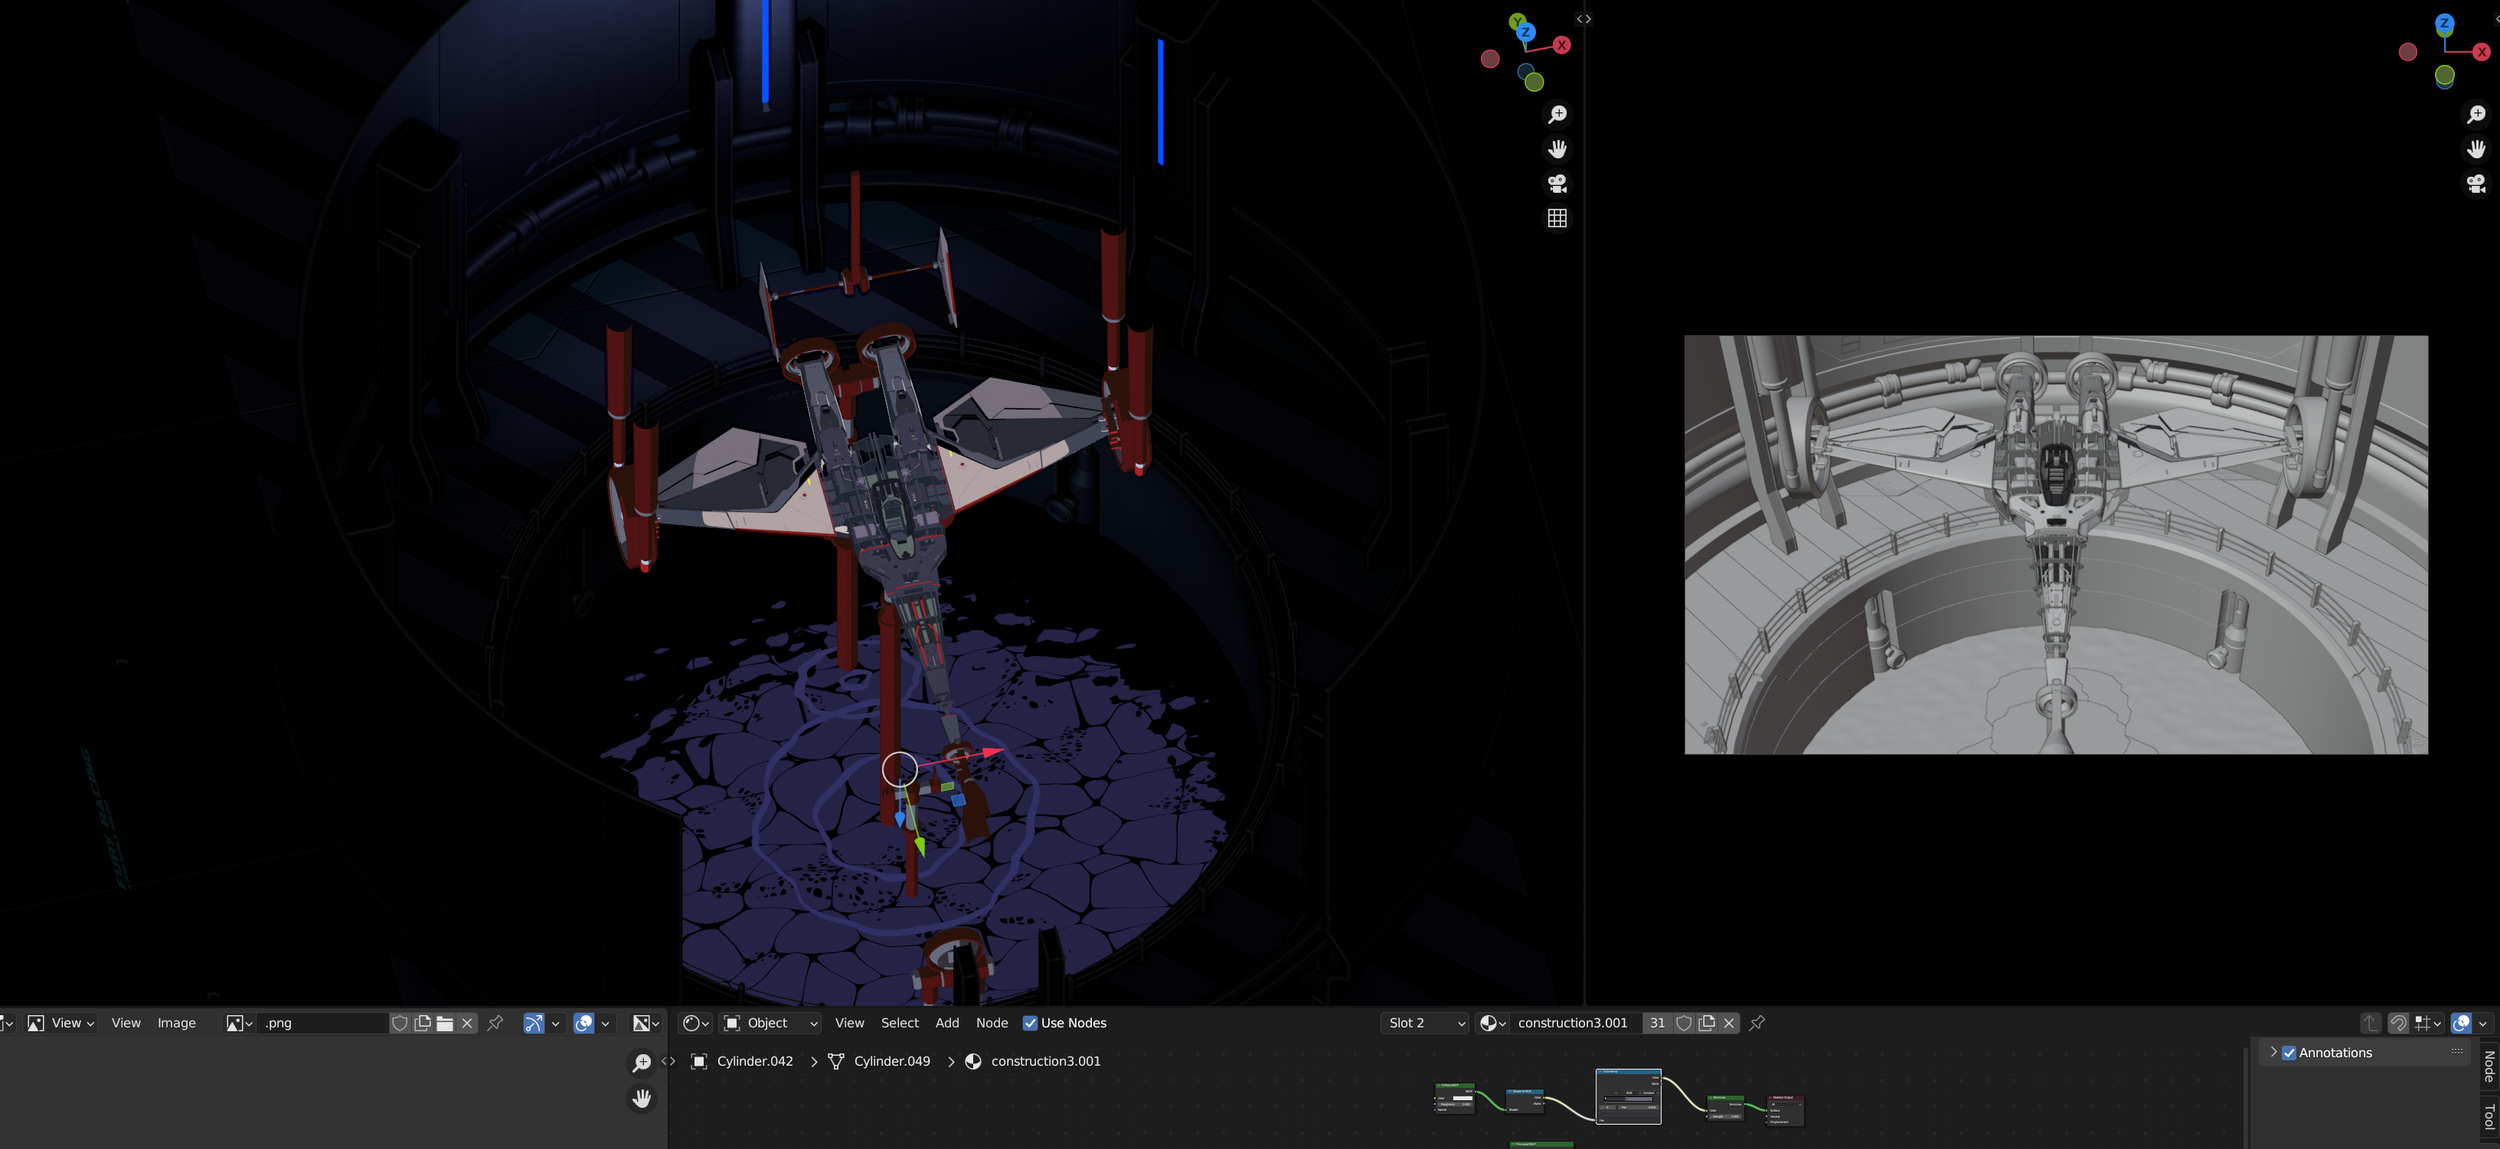Click the small arrows toggling main viewport's sidebar
This screenshot has width=2500, height=1149.
1584,19
